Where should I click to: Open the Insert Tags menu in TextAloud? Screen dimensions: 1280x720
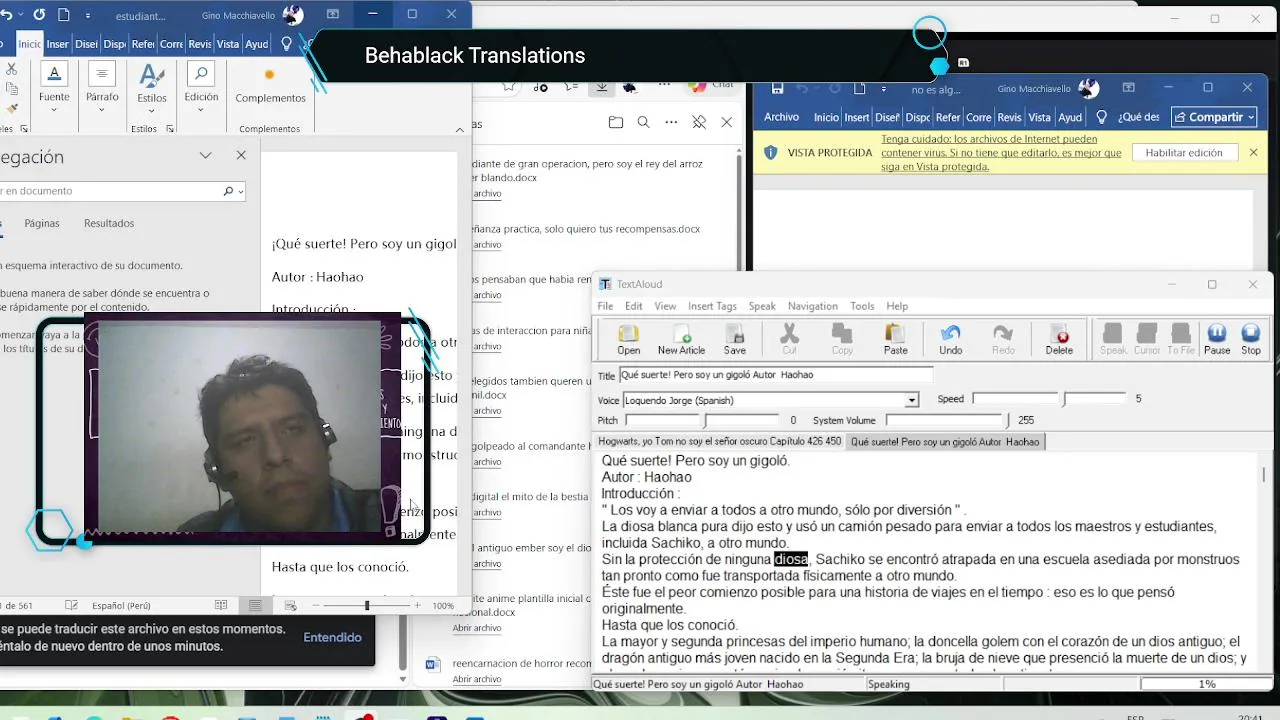coord(712,306)
